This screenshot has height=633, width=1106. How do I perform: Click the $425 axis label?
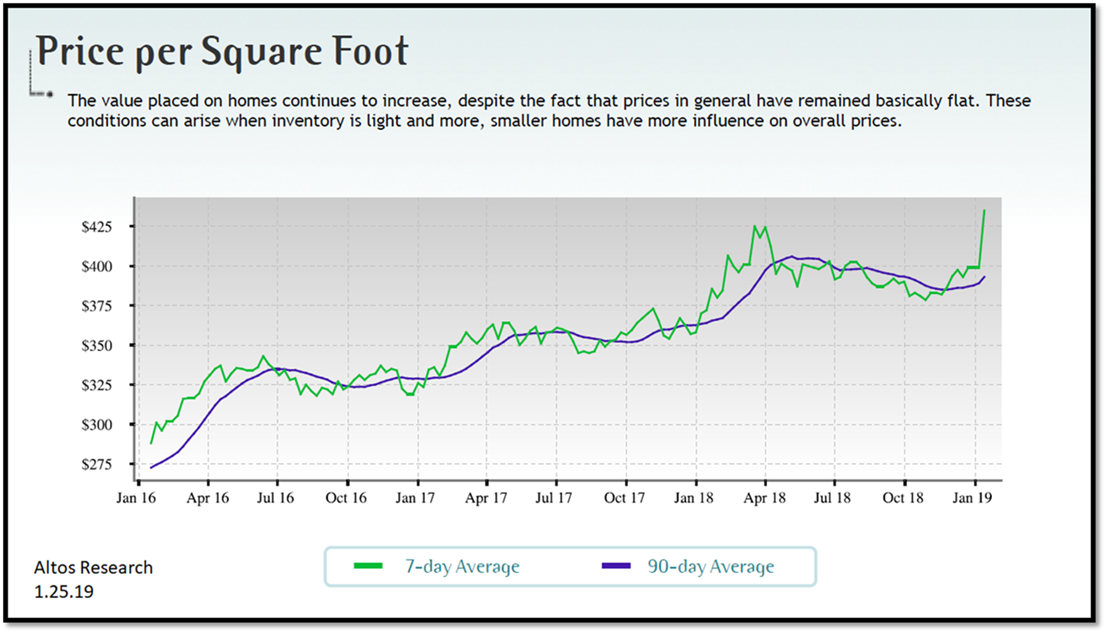pyautogui.click(x=98, y=227)
